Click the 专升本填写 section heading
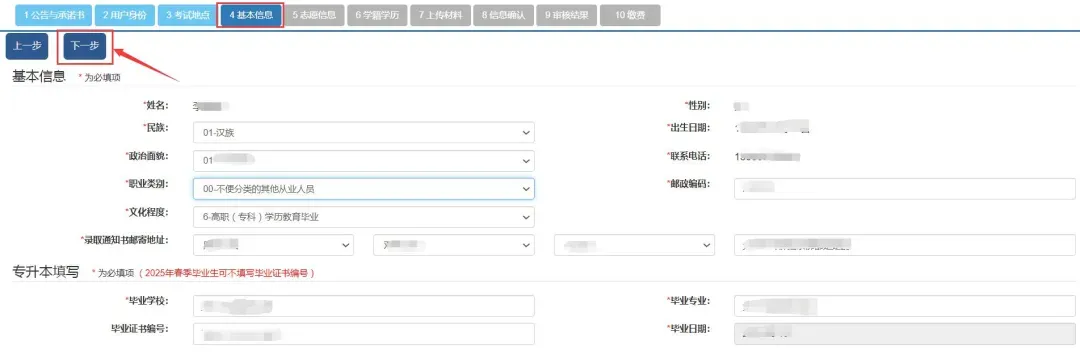This screenshot has width=1080, height=362. click(45, 272)
